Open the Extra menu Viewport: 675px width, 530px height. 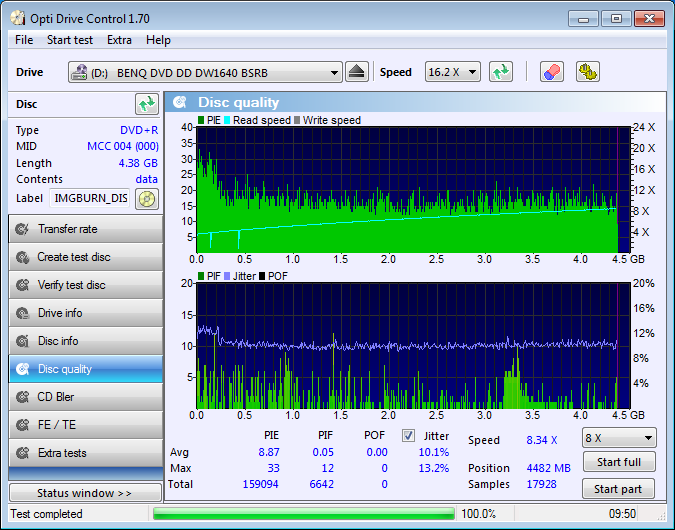(x=119, y=40)
